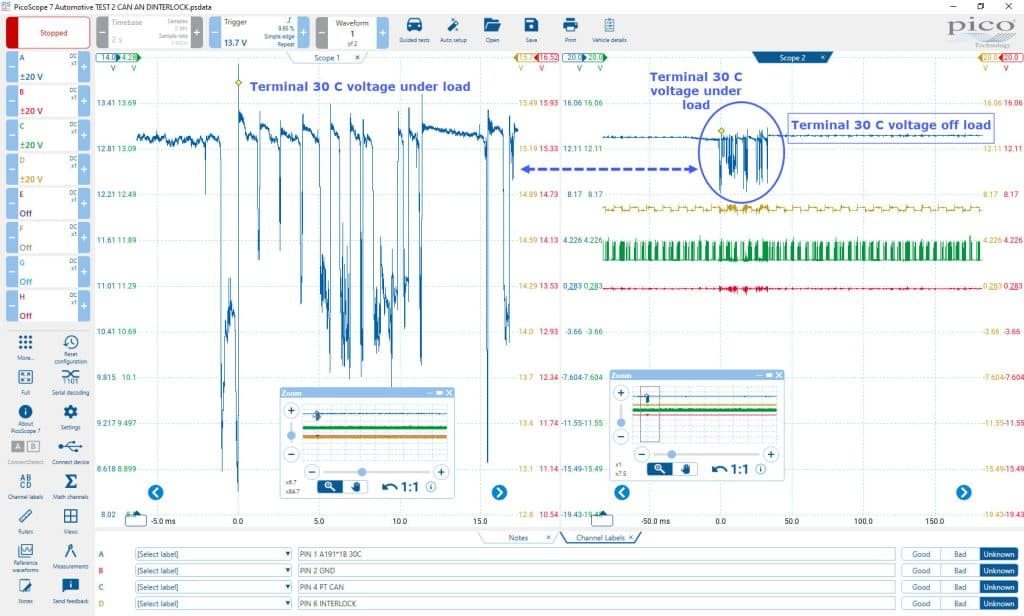Open Vehicle details clipboard icon
Screen dimensions: 1024x616
609,30
